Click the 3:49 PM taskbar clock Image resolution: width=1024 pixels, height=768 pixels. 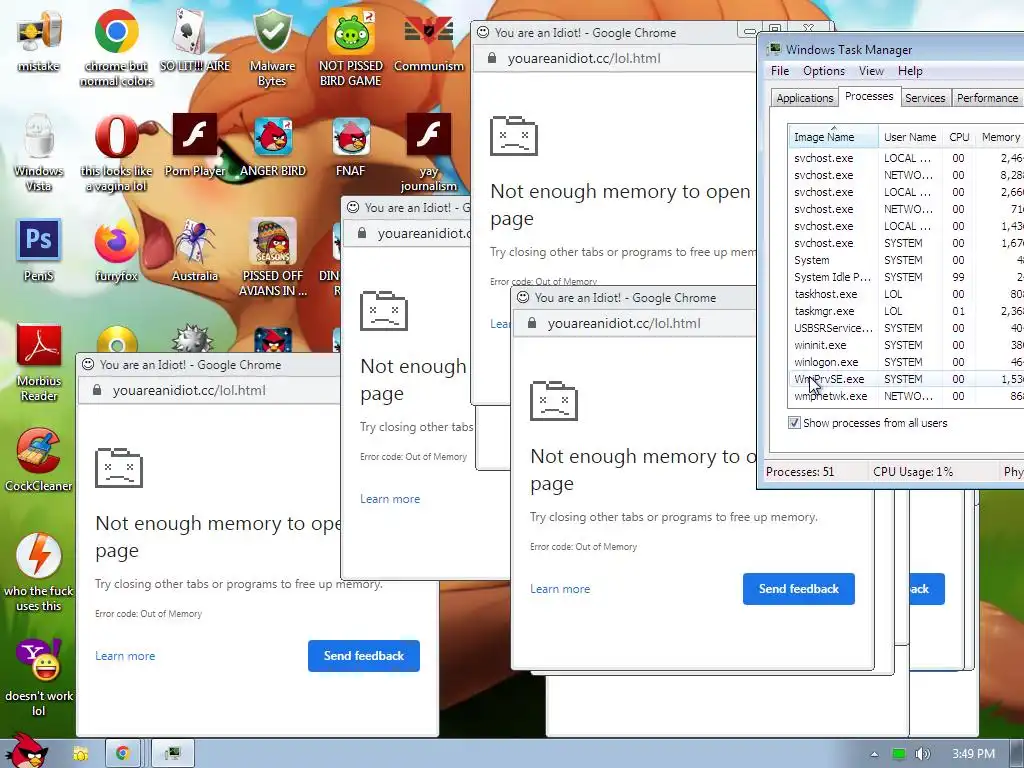pyautogui.click(x=973, y=754)
